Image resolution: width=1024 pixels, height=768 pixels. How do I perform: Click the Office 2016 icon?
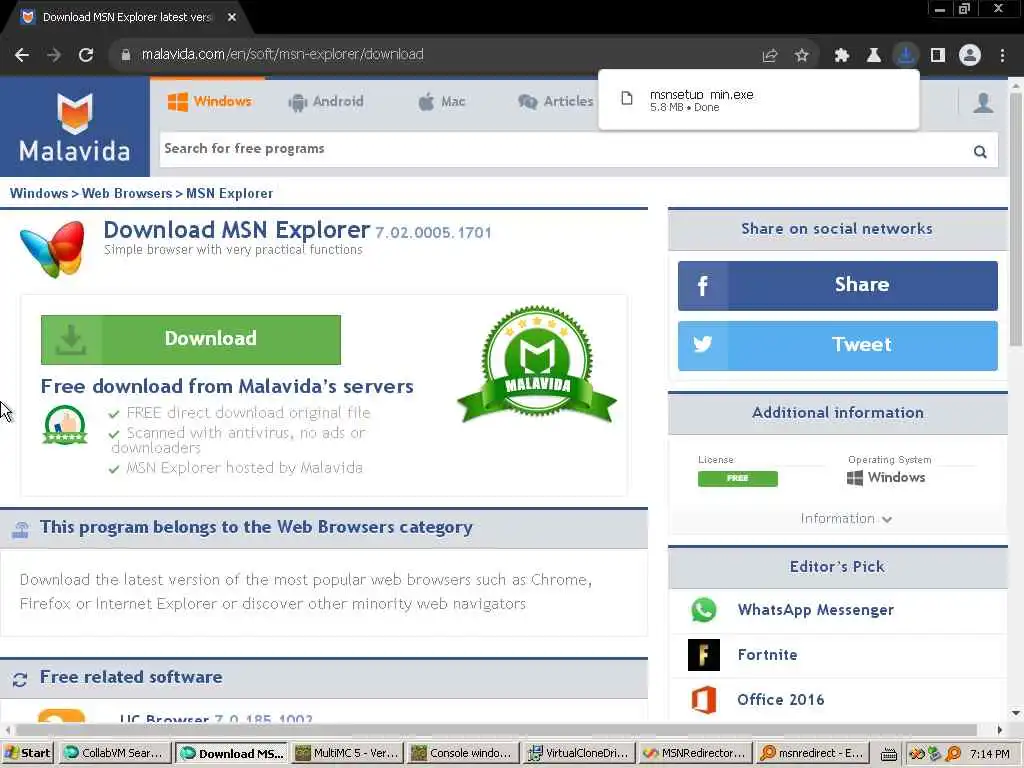704,699
